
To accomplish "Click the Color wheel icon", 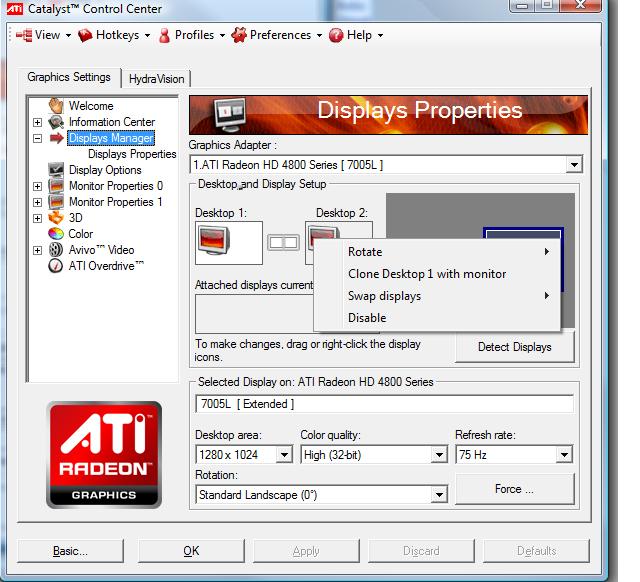I will (x=56, y=233).
